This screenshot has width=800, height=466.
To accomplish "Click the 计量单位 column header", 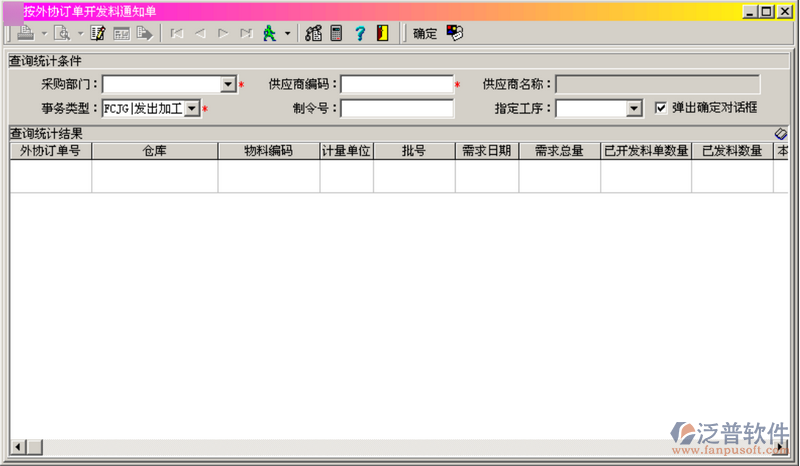I will tap(346, 151).
